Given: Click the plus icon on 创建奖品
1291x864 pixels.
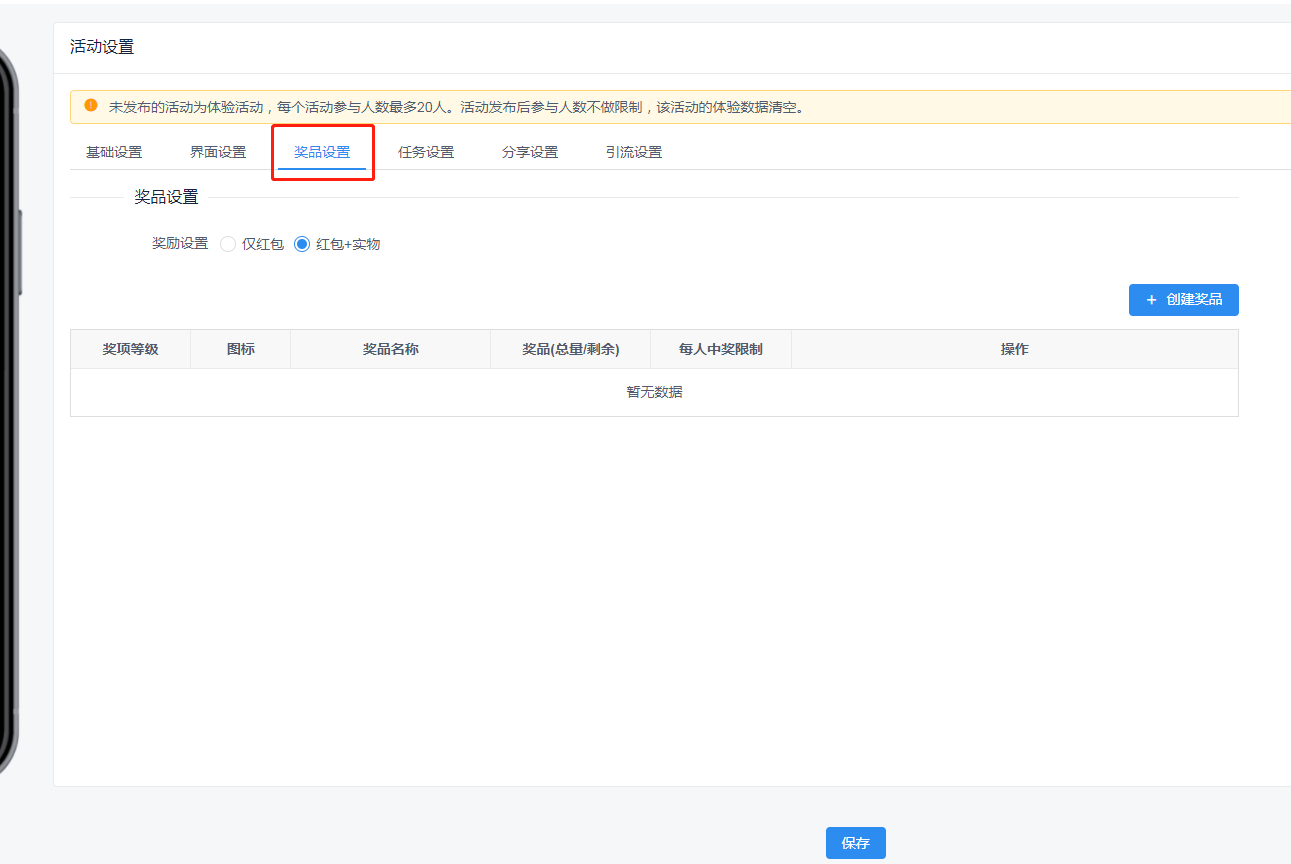Looking at the screenshot, I should pos(1151,300).
